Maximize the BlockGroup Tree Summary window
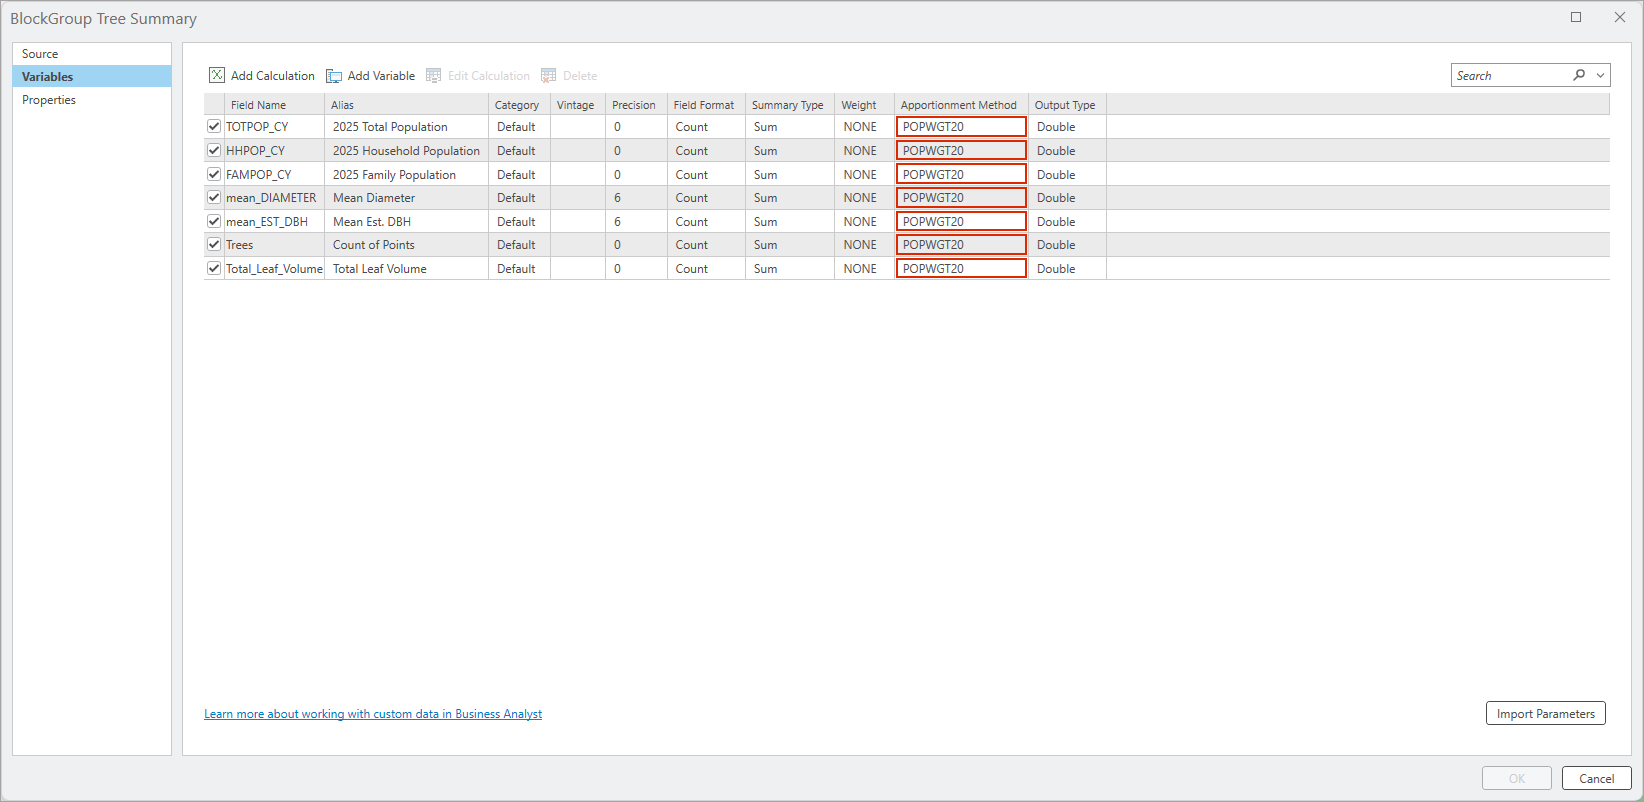 coord(1576,17)
